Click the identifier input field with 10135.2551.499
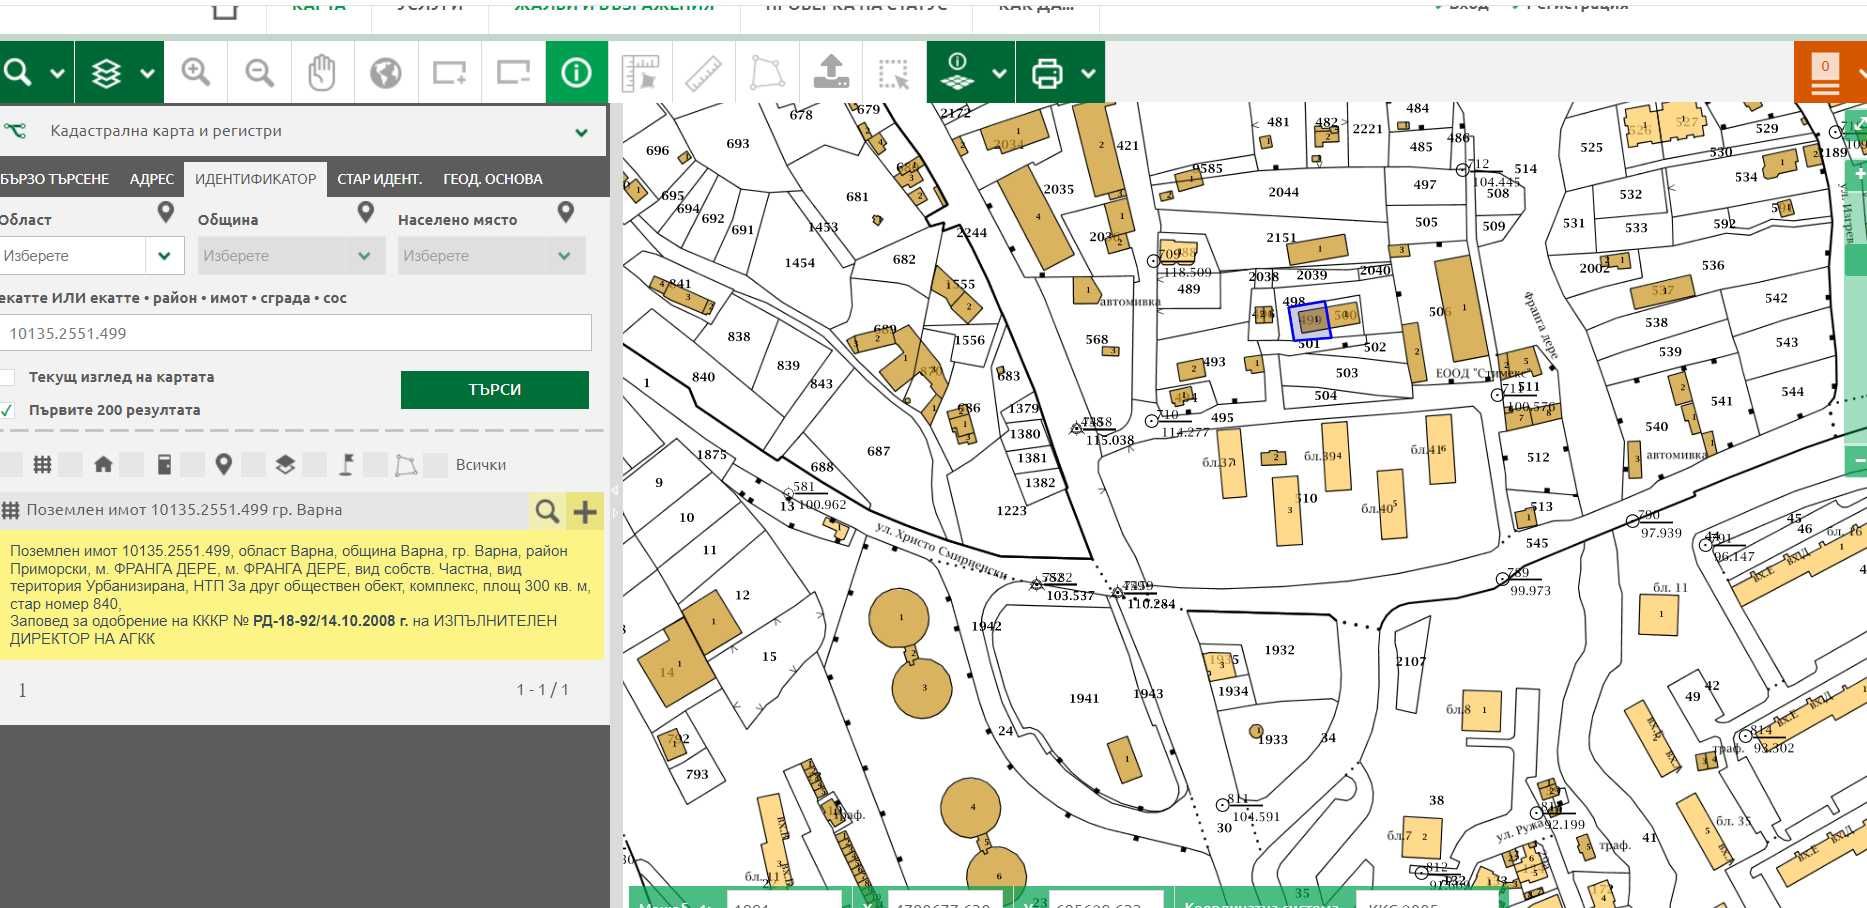Image resolution: width=1867 pixels, height=908 pixels. pos(296,333)
